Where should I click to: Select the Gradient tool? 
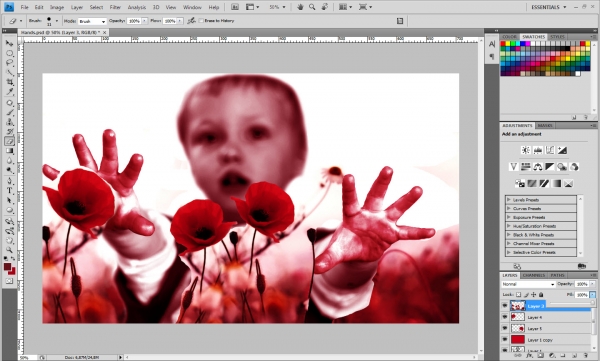point(9,151)
